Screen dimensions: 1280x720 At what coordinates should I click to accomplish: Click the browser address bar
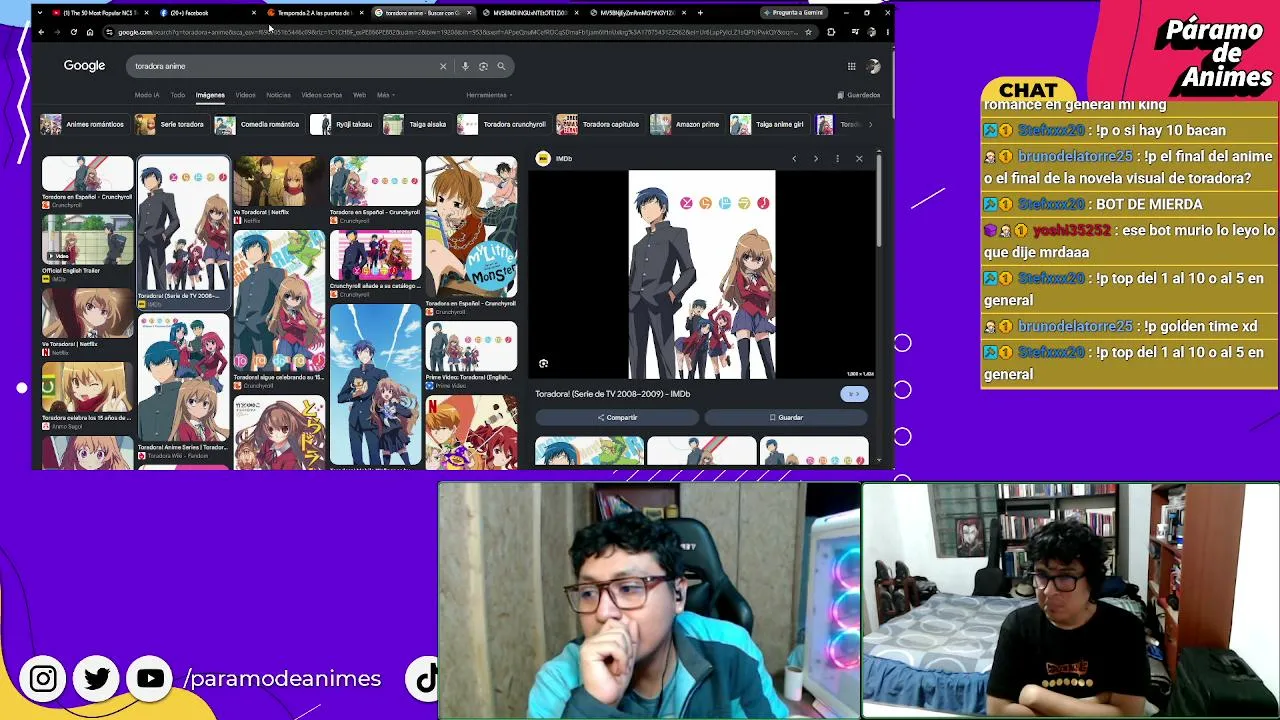pyautogui.click(x=458, y=32)
